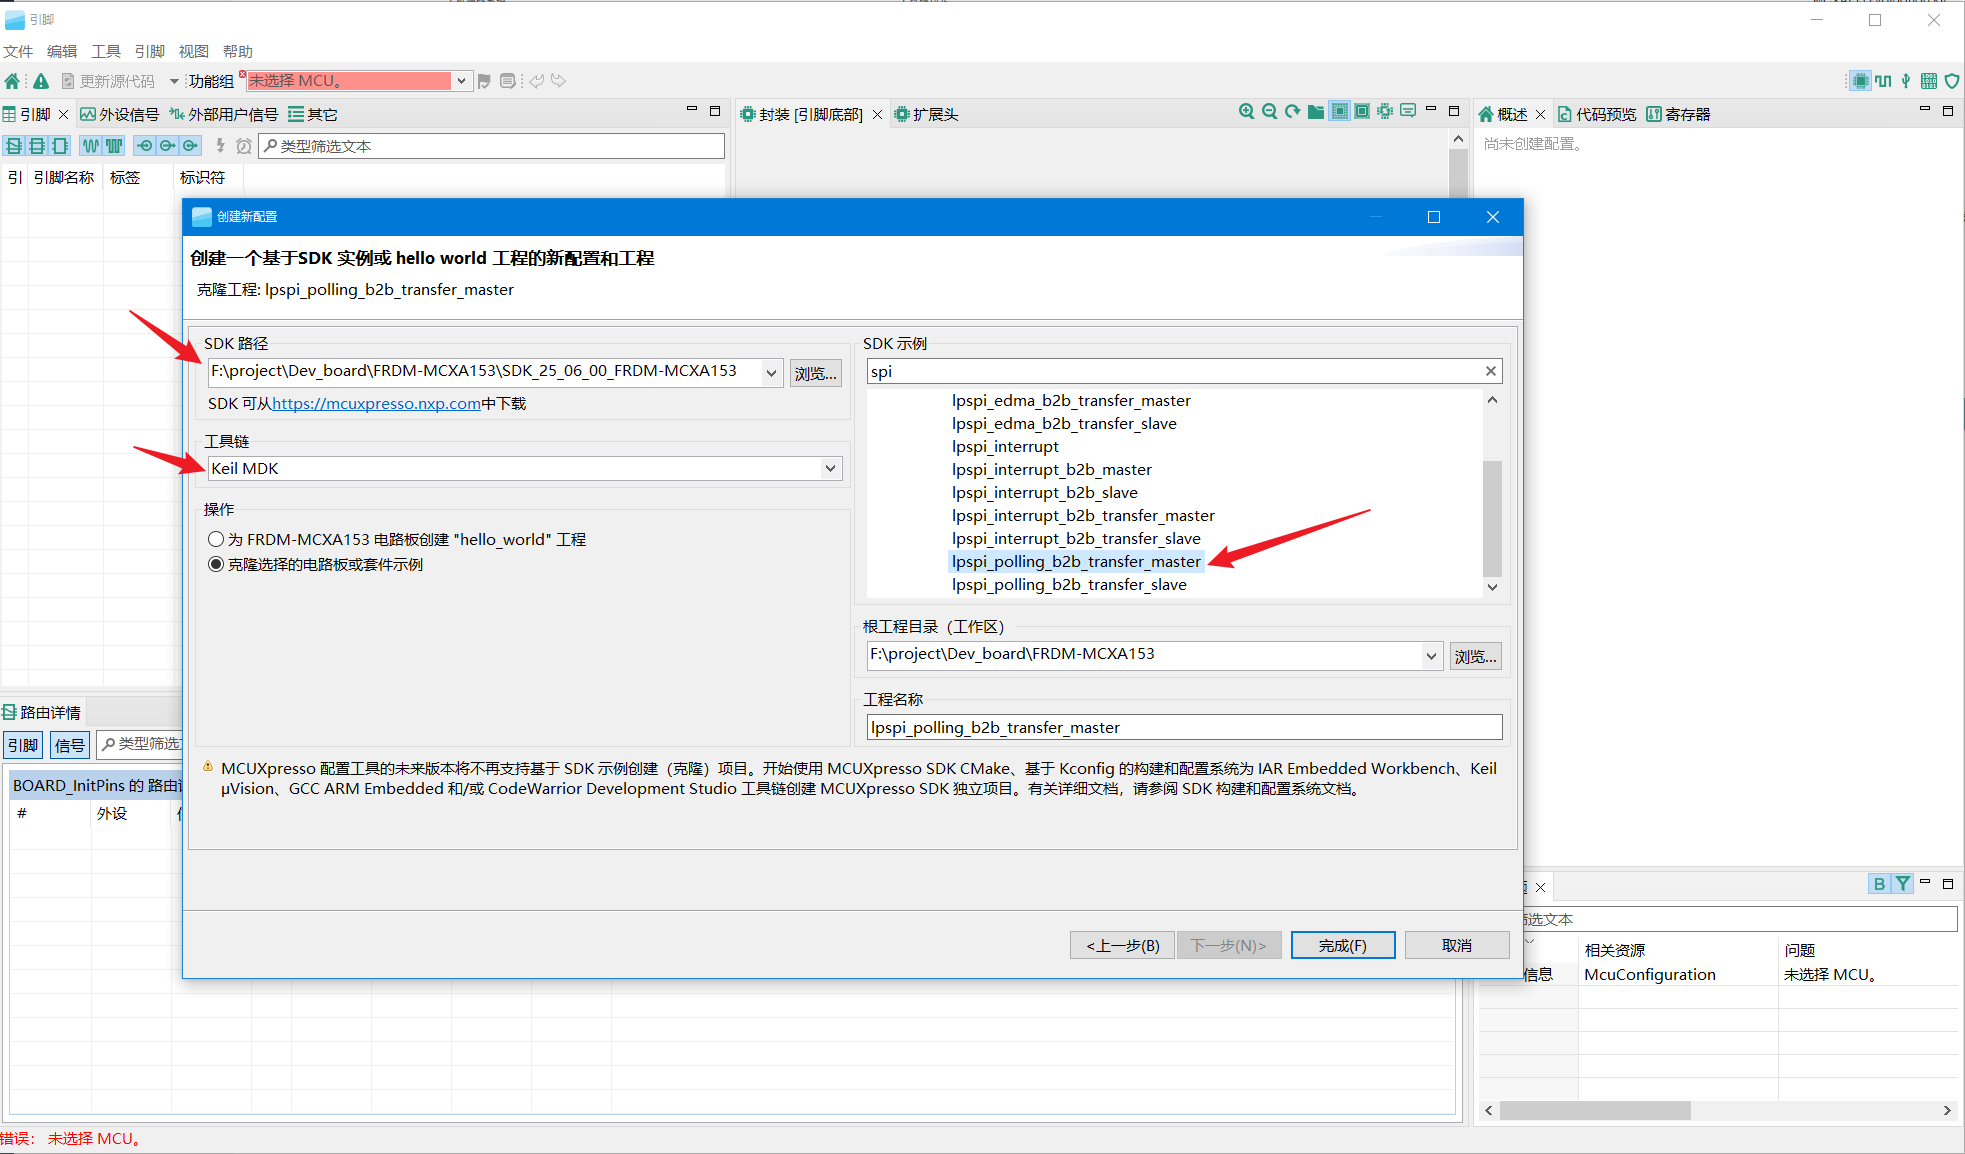Open the Pins tool chip icon
Viewport: 1965px width, 1154px height.
1860,81
